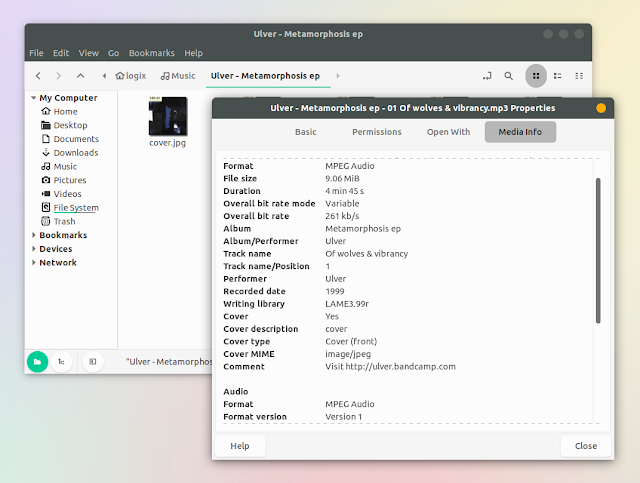Click the 'Metamorphosis ep' album value
640x483 pixels.
point(363,229)
